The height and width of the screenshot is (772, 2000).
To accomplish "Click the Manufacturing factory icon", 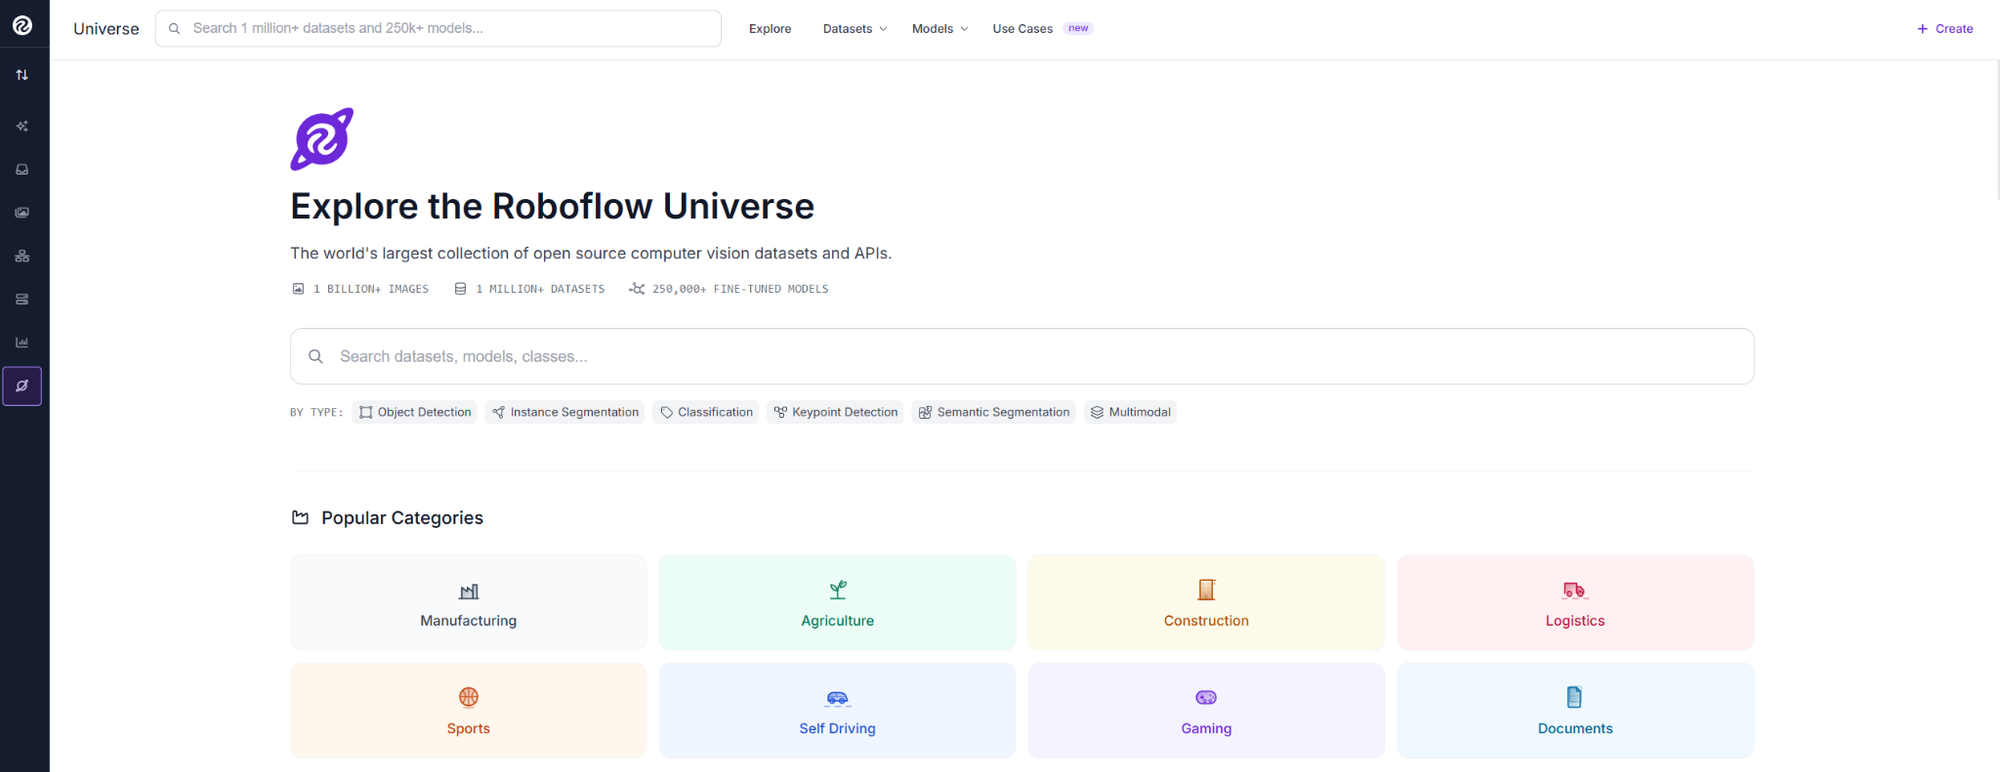I will point(469,591).
